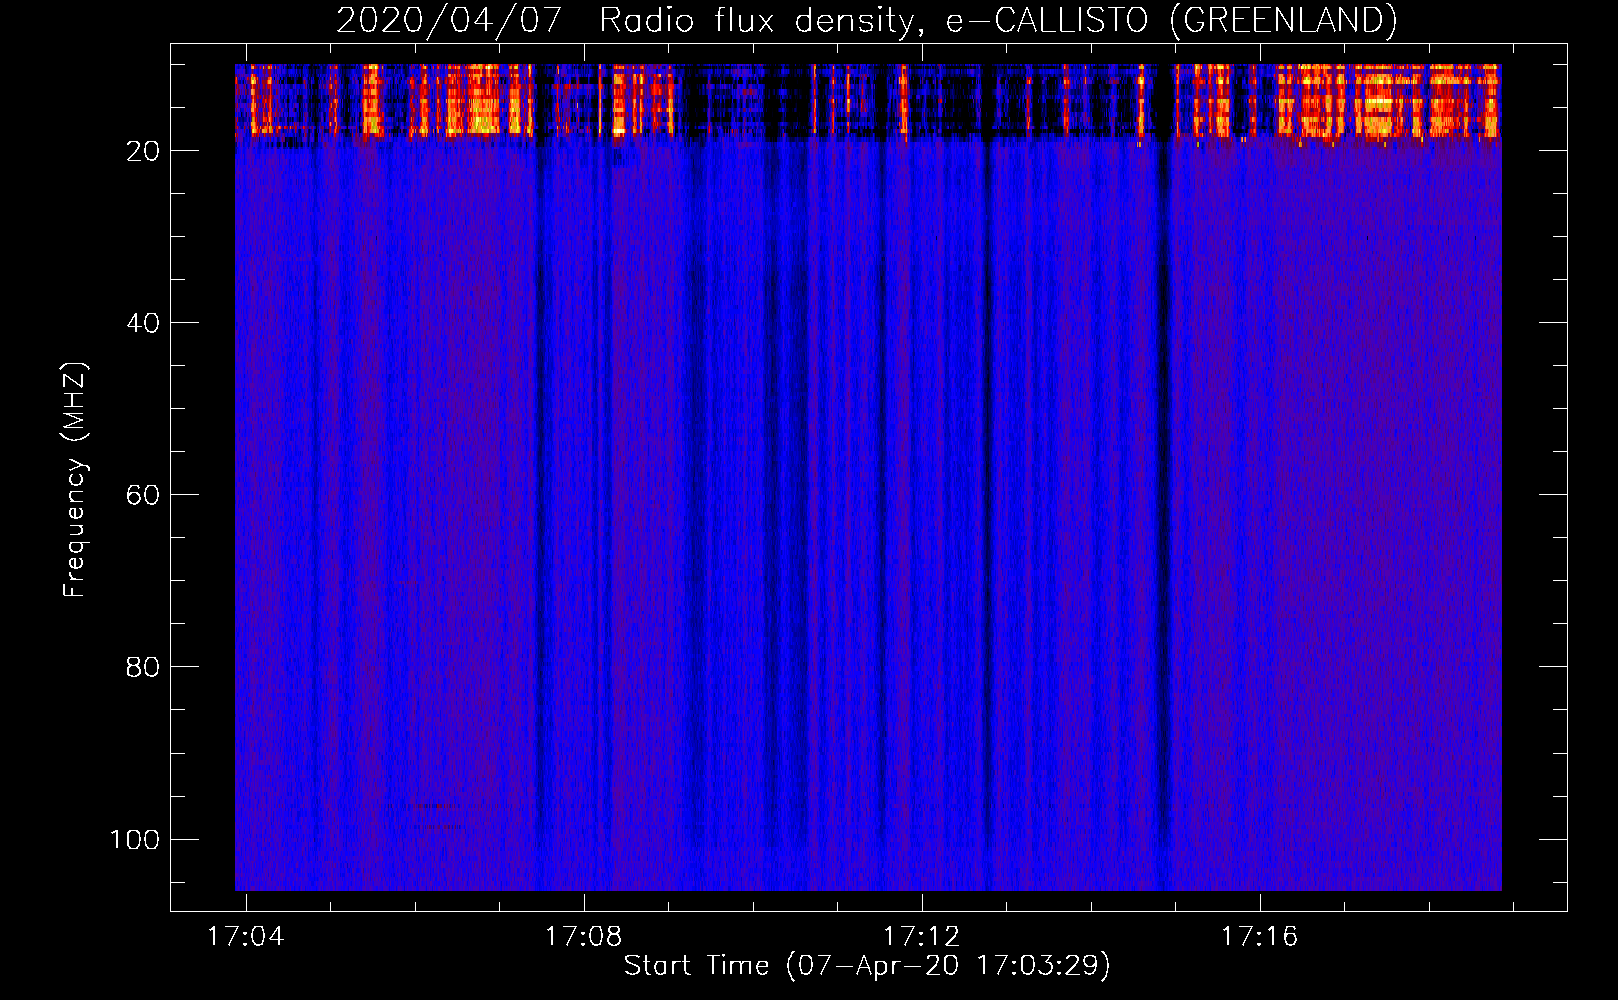The image size is (1618, 1000).
Task: Click the 60 frequency tick label
Action: (143, 495)
